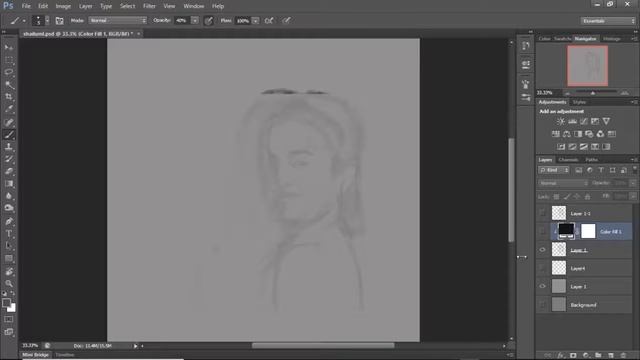Add a layer style with fx button

[x=561, y=356]
